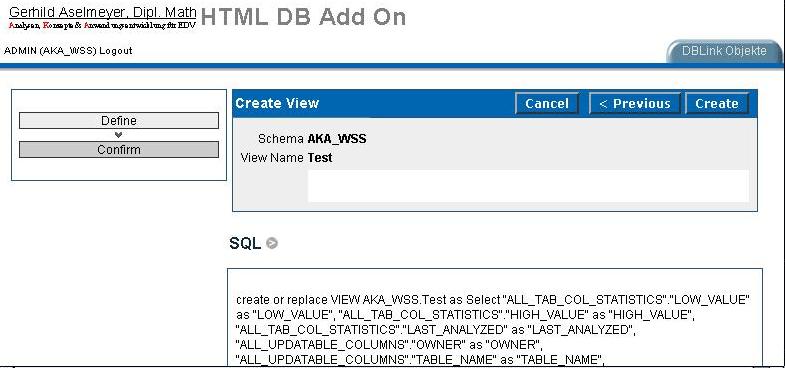
Task: Click the Schema field label
Action: click(280, 139)
